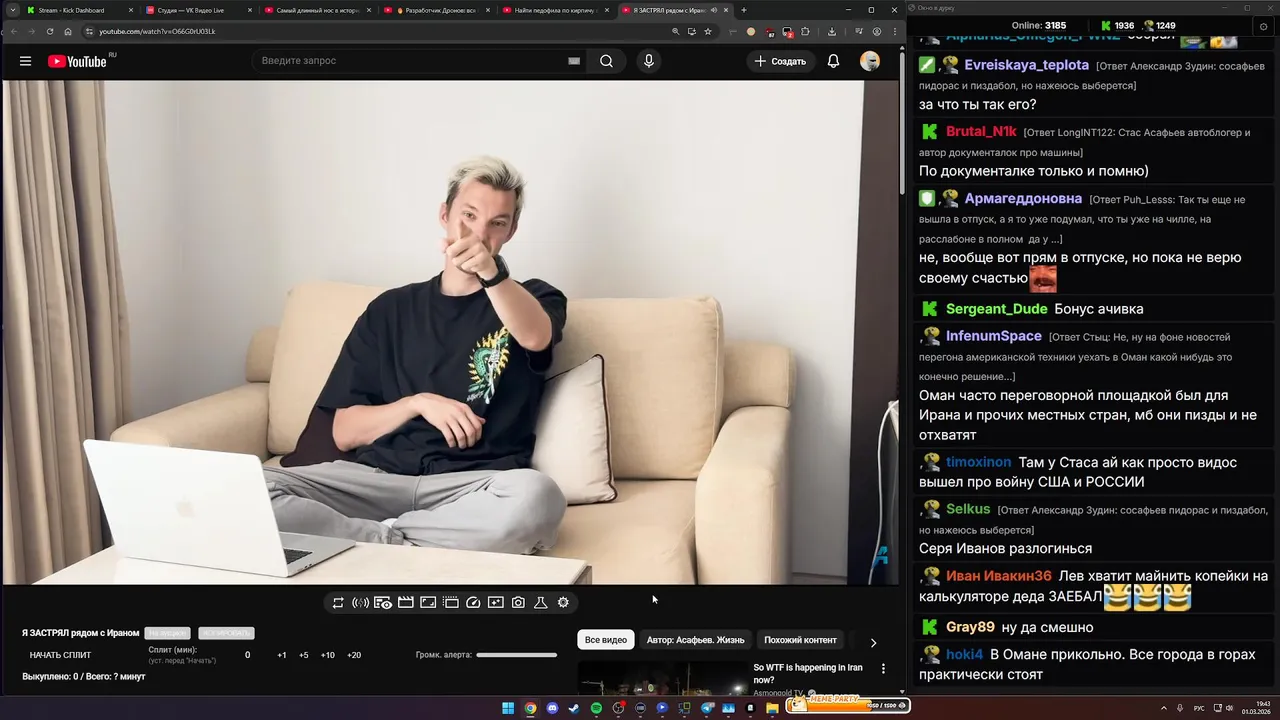This screenshot has width=1280, height=720.
Task: Take a screenshot with the camera icon
Action: (x=518, y=602)
